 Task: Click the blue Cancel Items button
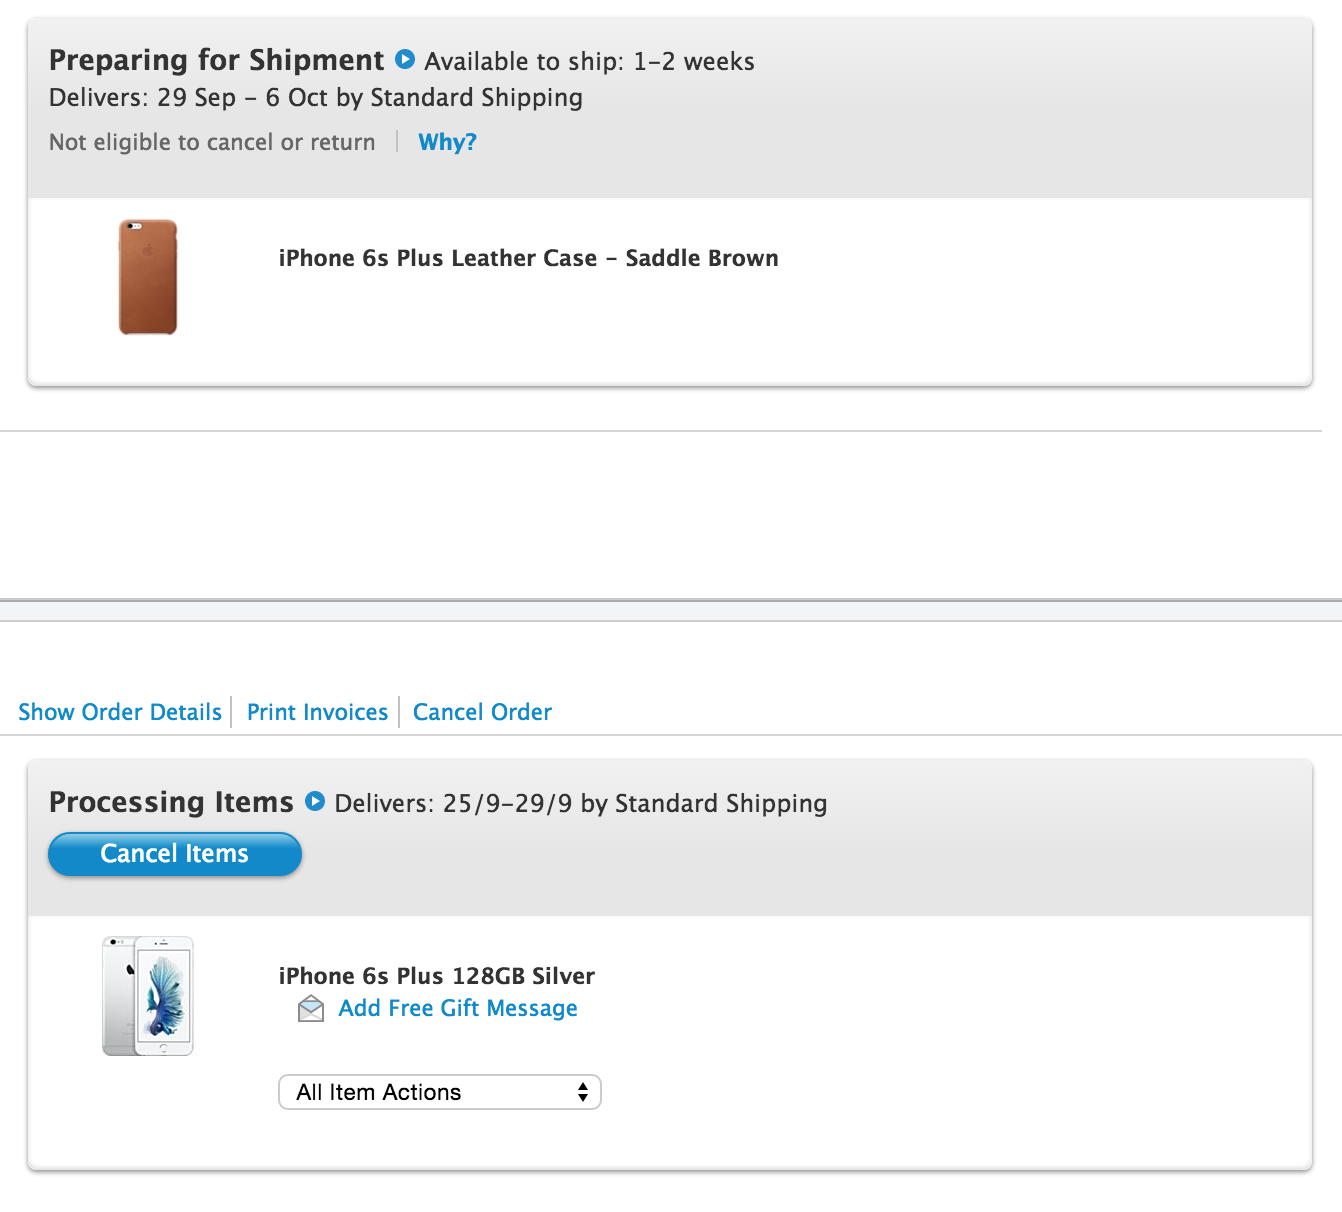tap(175, 854)
